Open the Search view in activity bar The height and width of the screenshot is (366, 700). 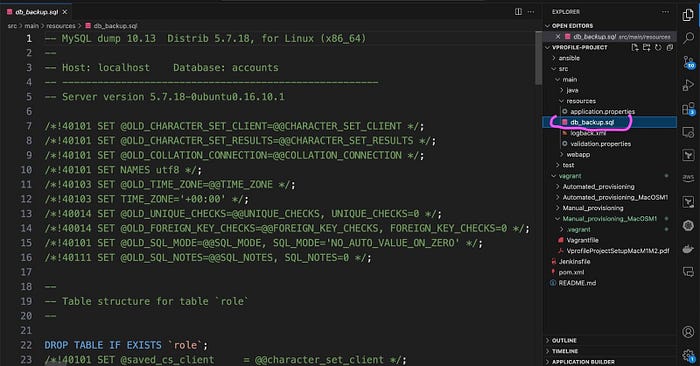point(688,38)
